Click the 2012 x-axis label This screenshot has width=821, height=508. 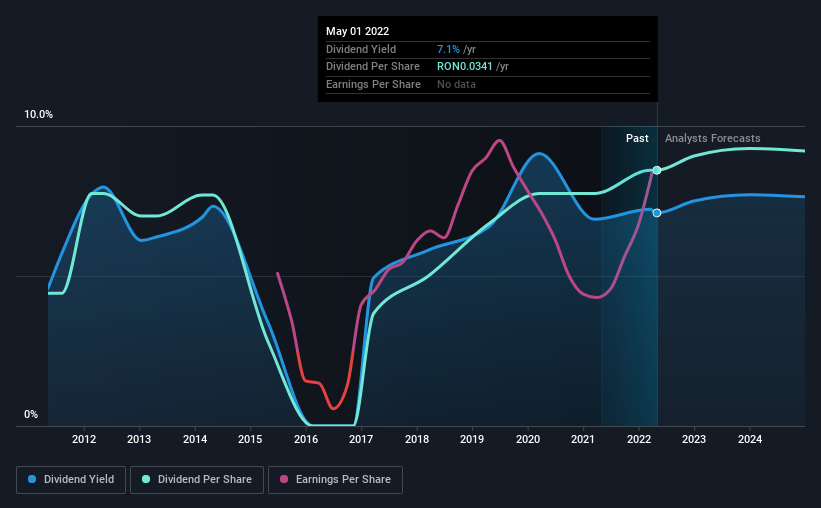pos(84,439)
